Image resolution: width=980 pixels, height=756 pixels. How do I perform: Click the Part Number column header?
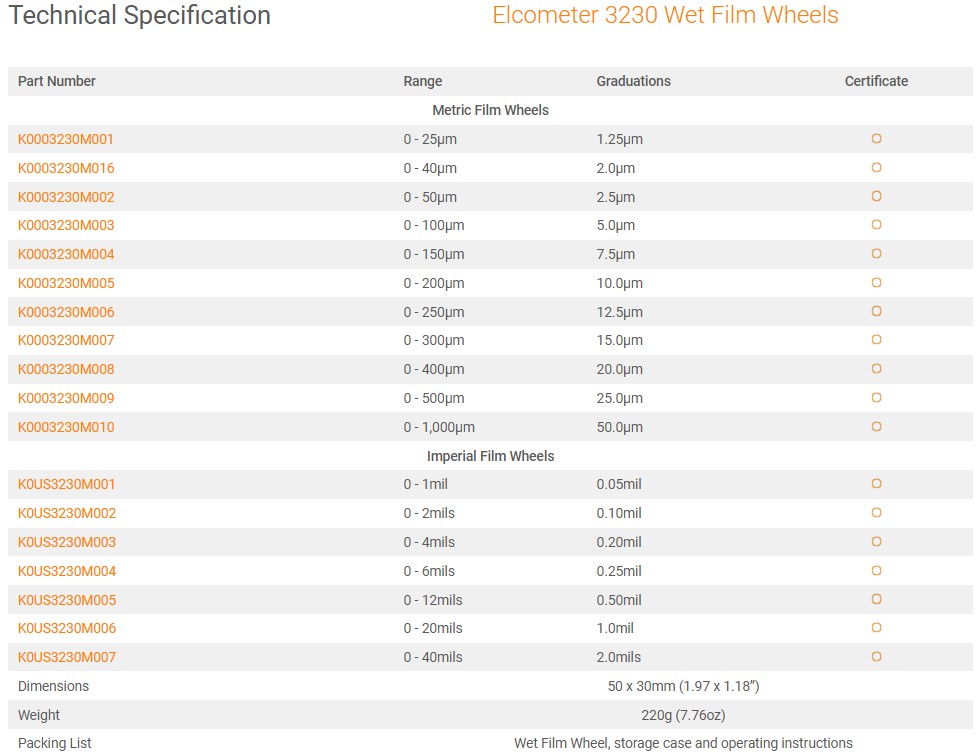[57, 81]
